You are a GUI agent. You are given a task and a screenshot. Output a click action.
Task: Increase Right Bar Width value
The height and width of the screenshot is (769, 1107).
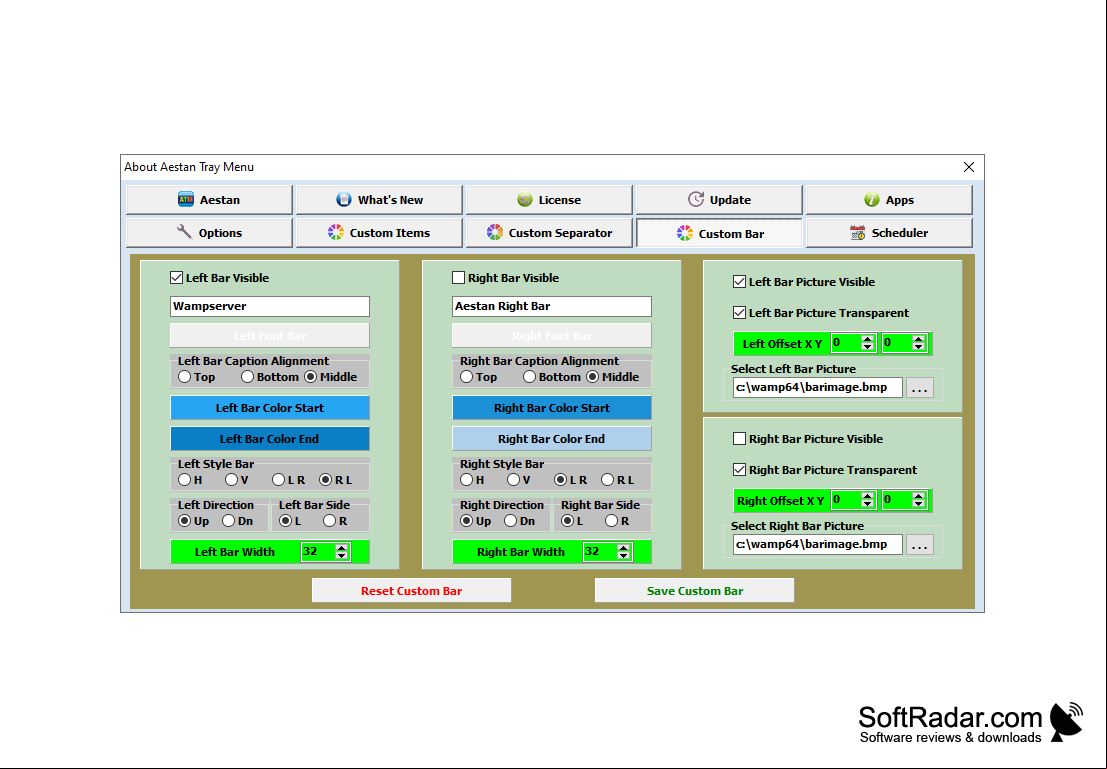click(x=624, y=548)
